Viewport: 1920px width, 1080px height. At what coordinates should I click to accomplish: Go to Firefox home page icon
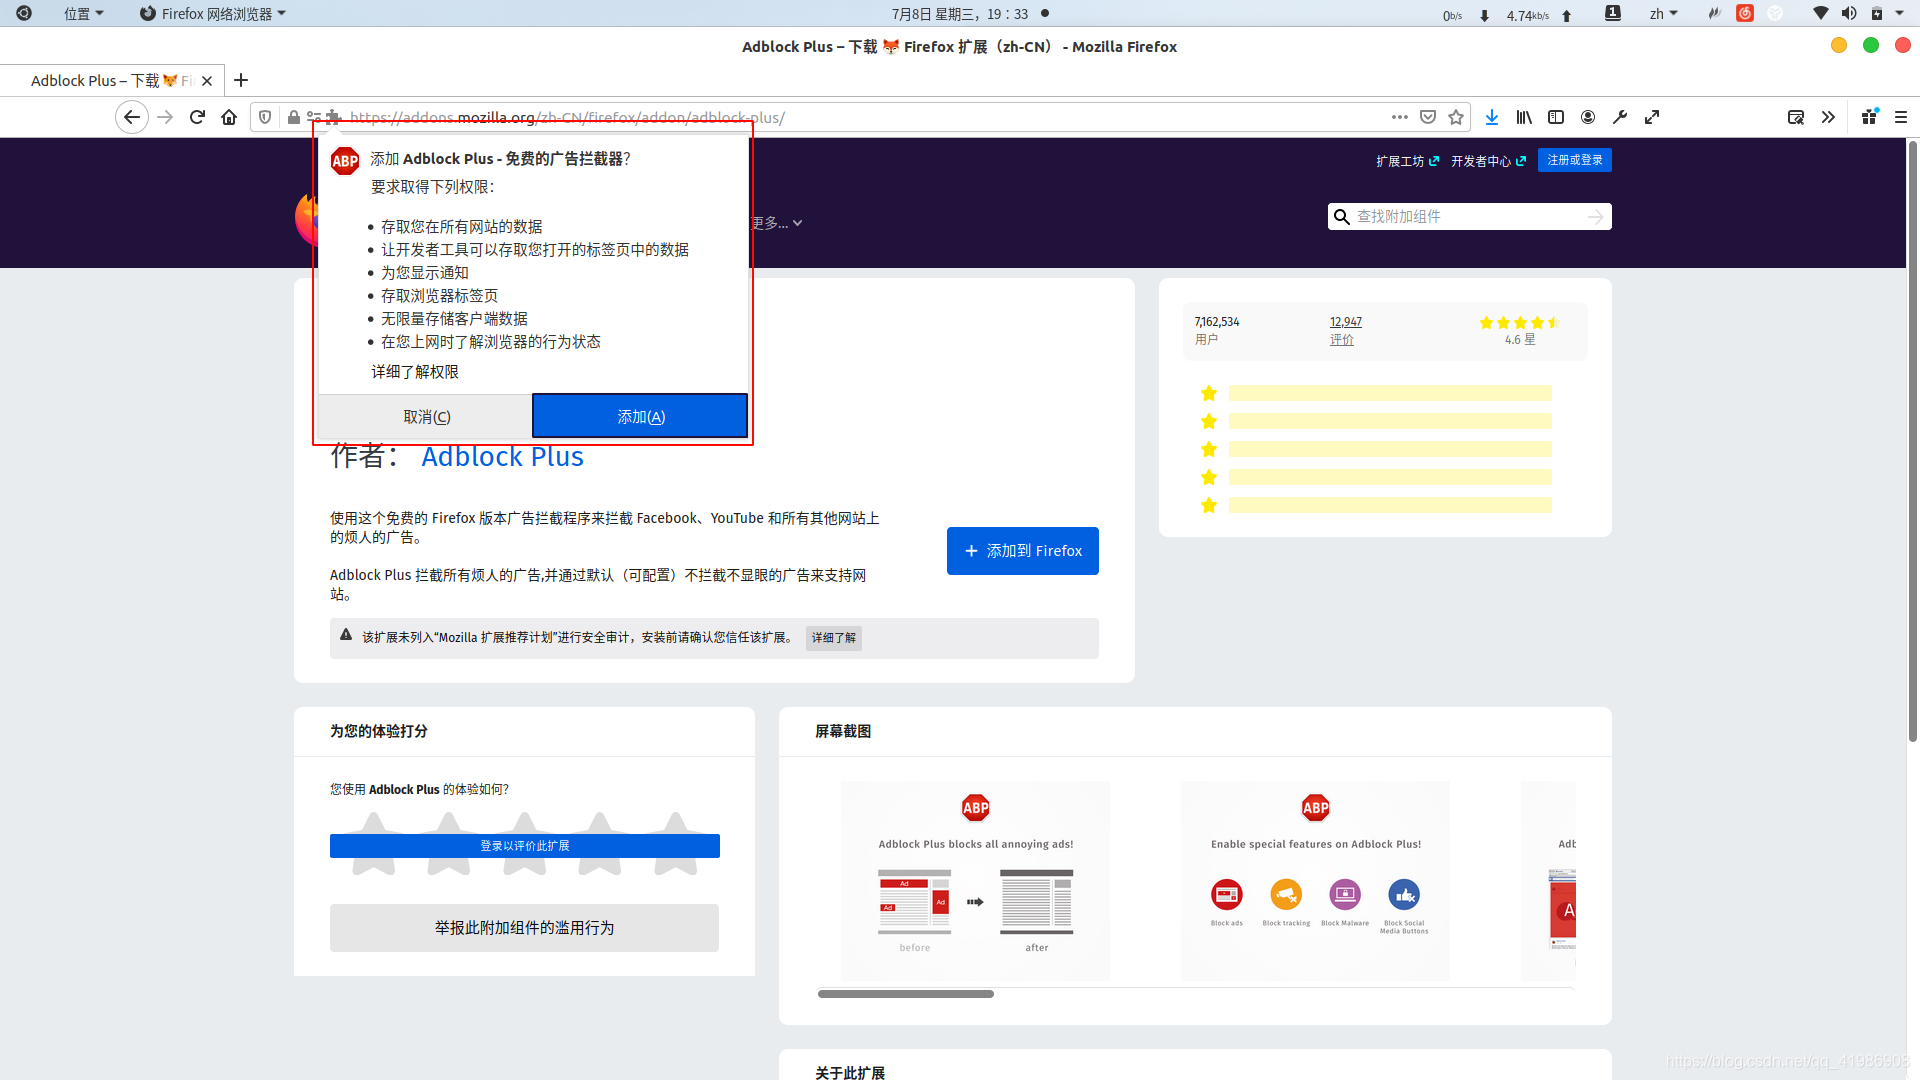click(x=229, y=117)
